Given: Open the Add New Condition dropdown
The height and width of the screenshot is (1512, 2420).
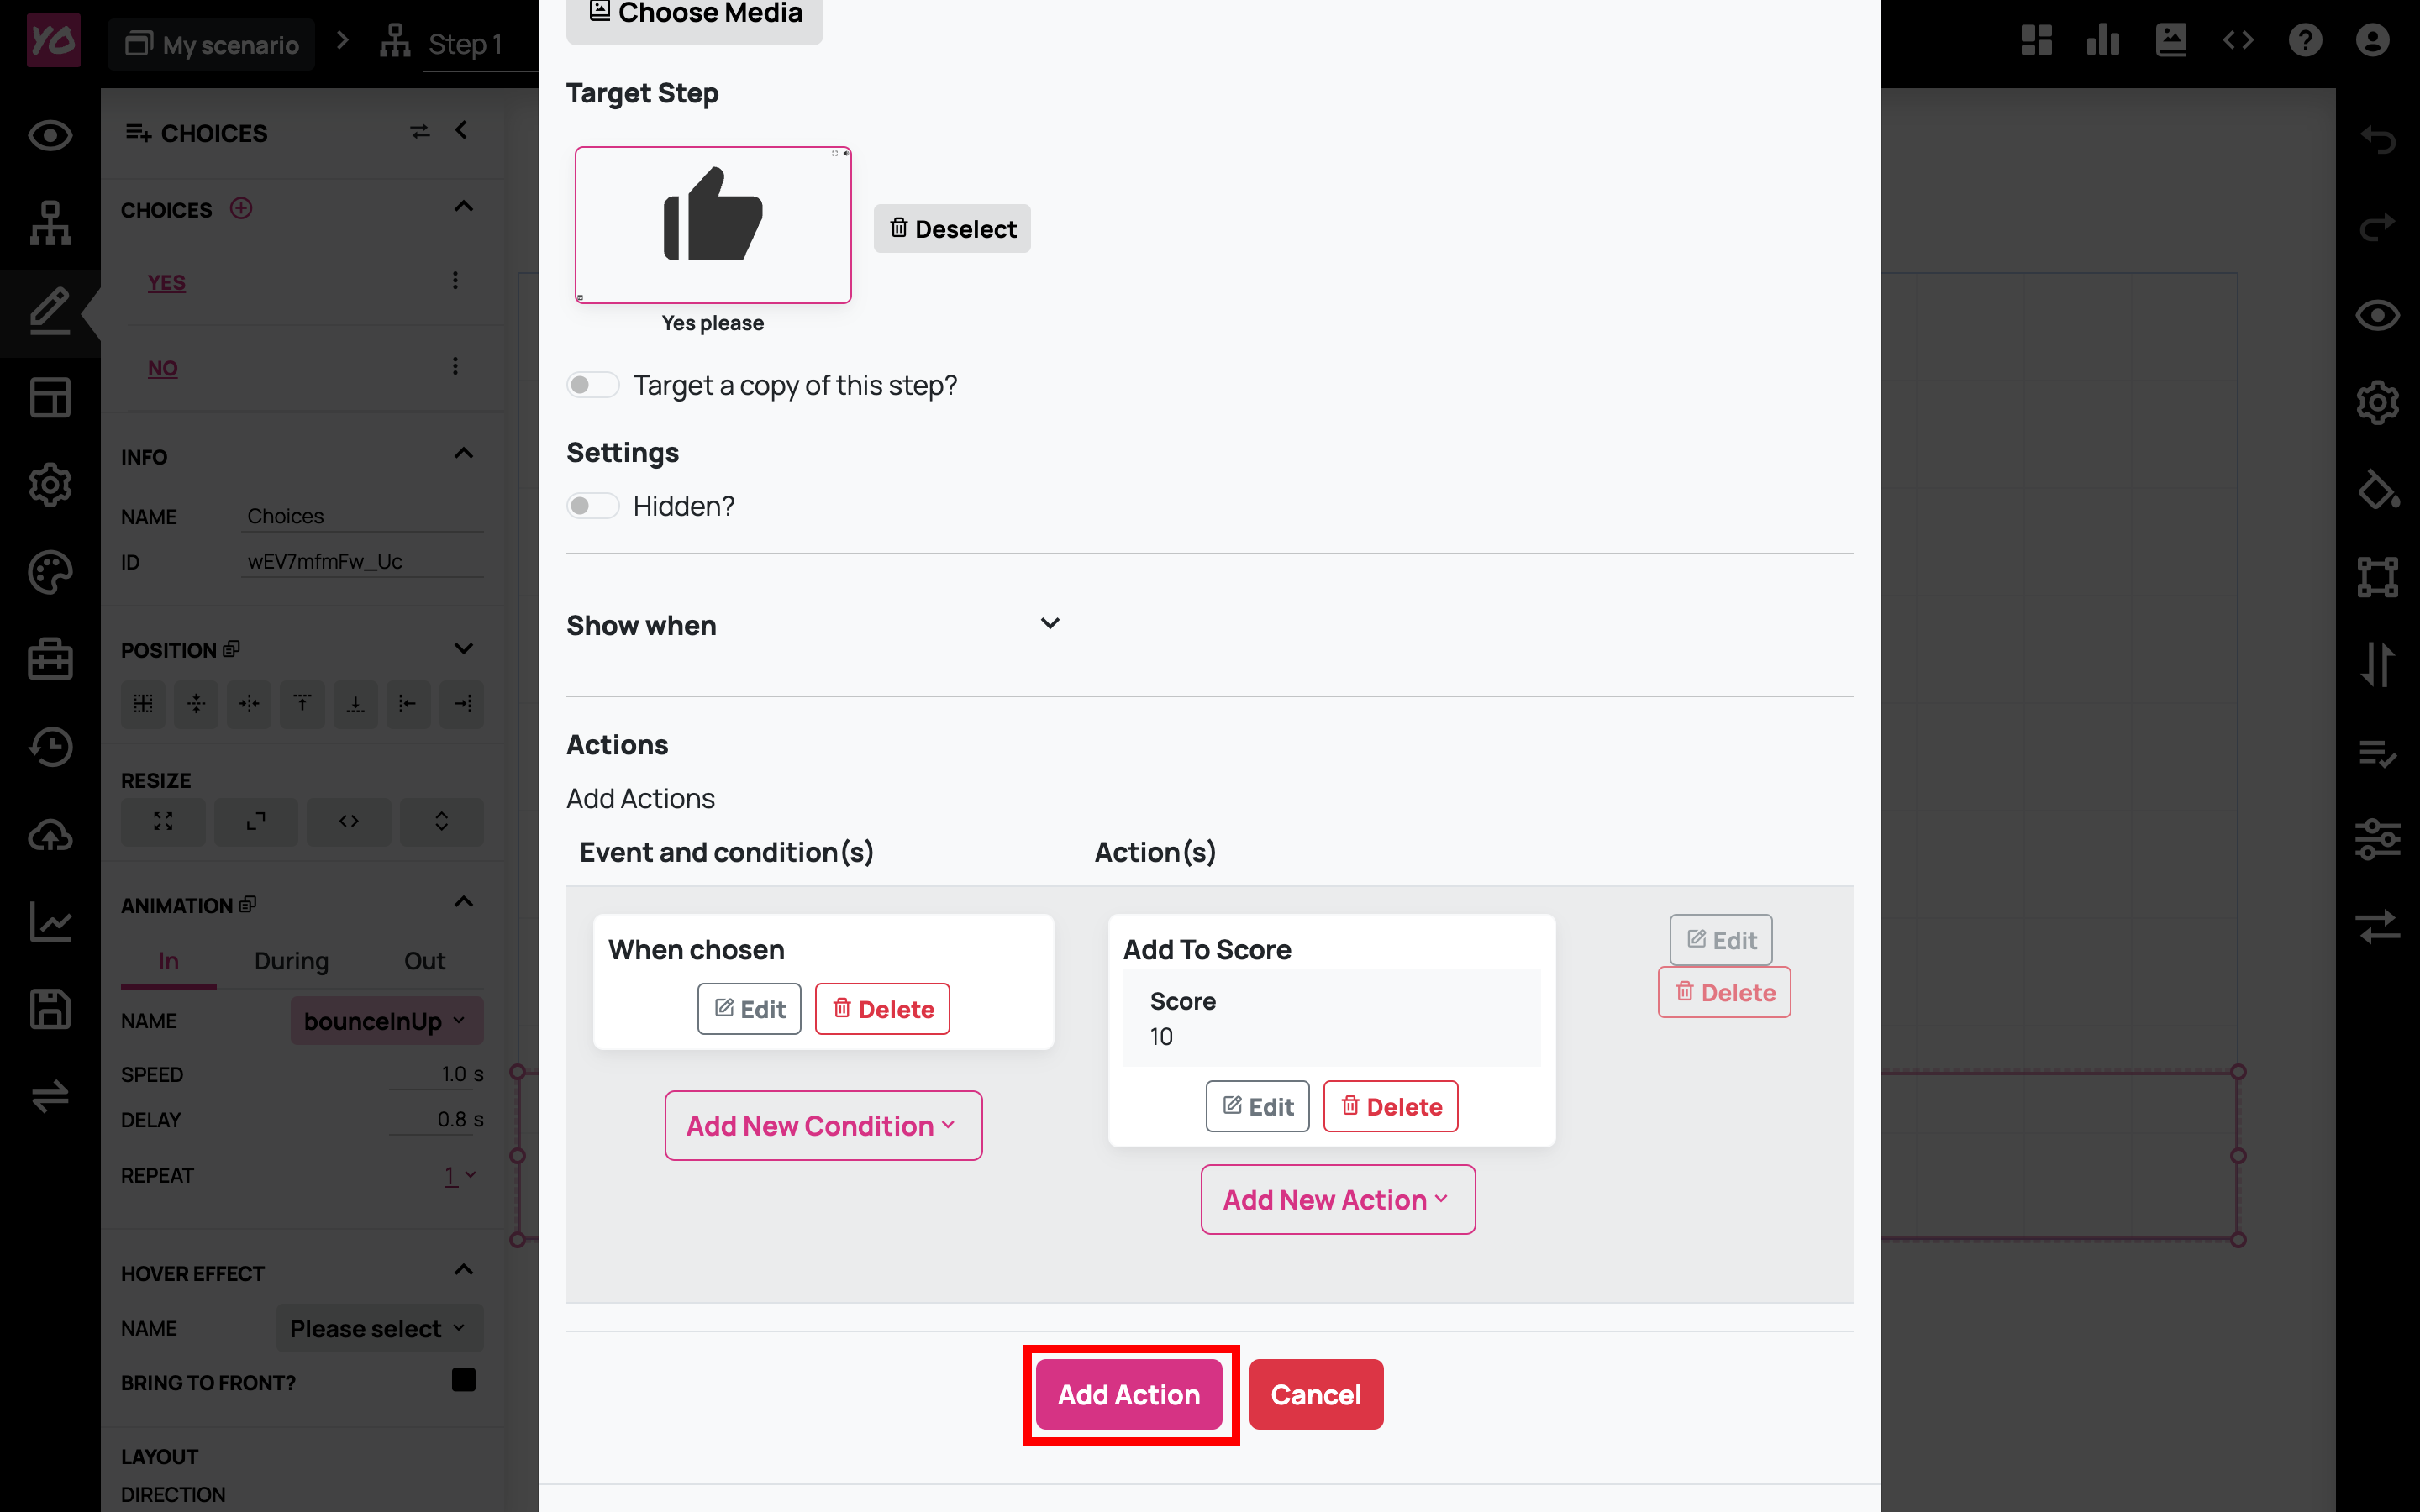Looking at the screenshot, I should (x=823, y=1126).
